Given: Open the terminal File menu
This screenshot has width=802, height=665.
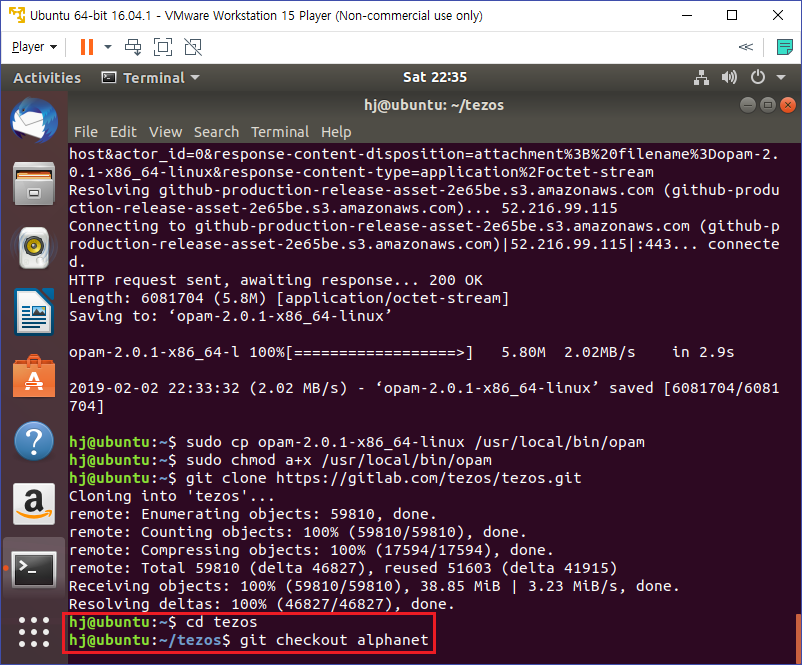Looking at the screenshot, I should (x=85, y=132).
